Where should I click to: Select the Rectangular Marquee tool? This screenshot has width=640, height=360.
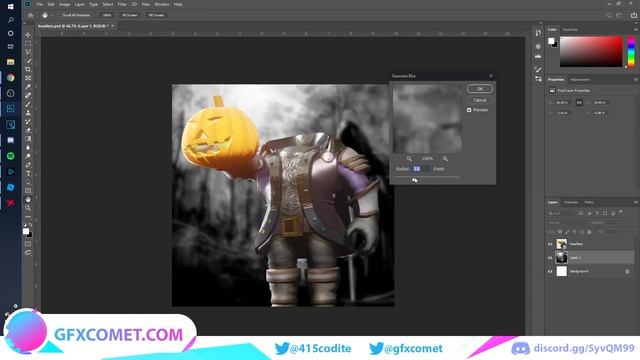(x=28, y=44)
